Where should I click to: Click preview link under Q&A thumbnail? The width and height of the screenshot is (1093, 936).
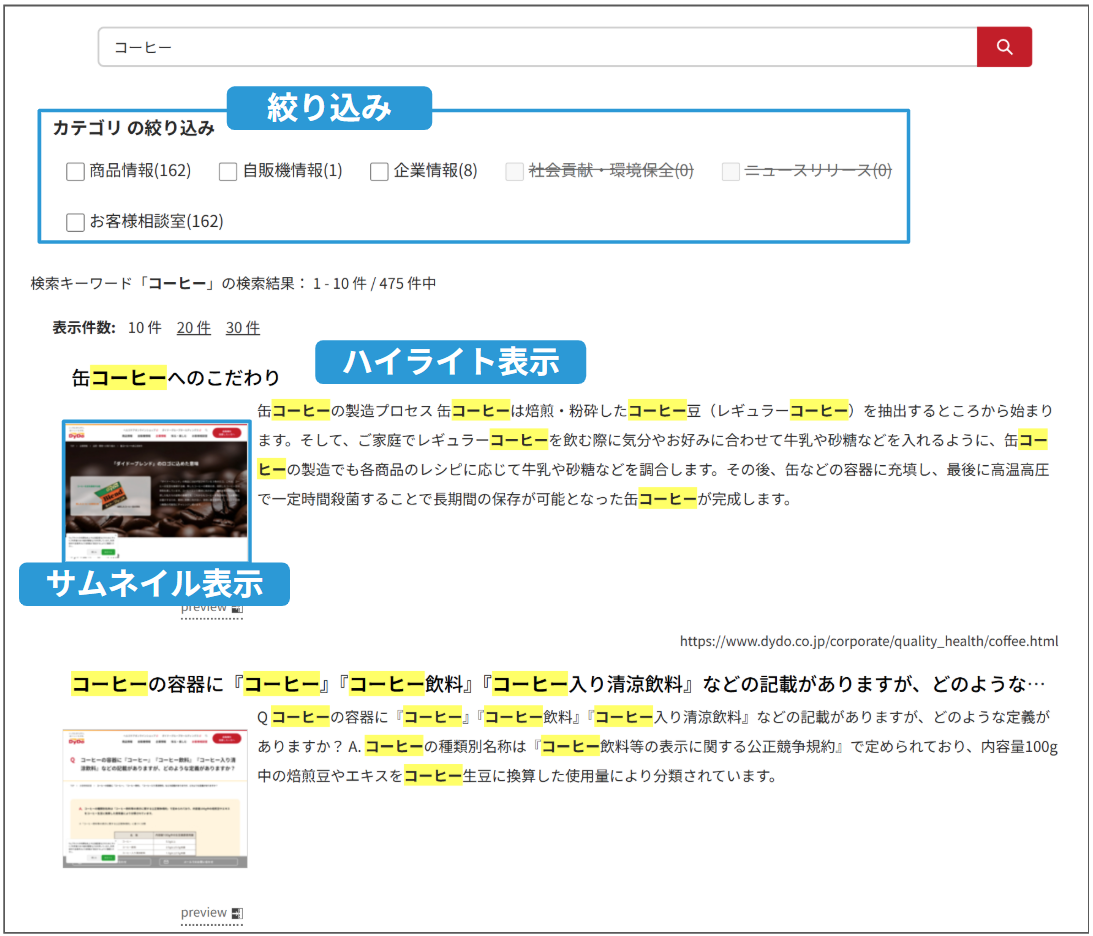click(204, 912)
